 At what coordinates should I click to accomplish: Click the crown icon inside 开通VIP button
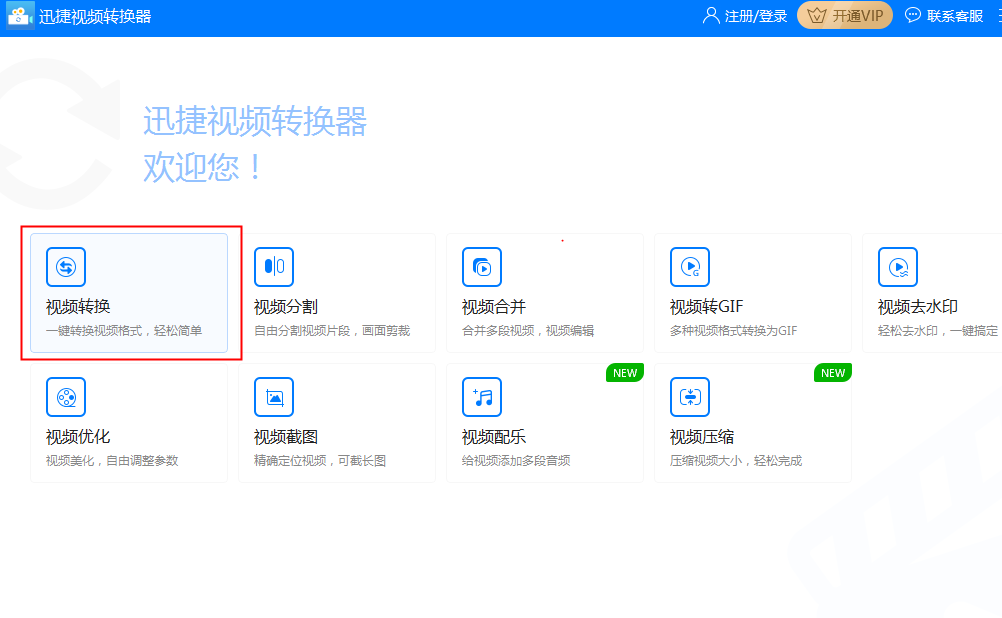(815, 15)
